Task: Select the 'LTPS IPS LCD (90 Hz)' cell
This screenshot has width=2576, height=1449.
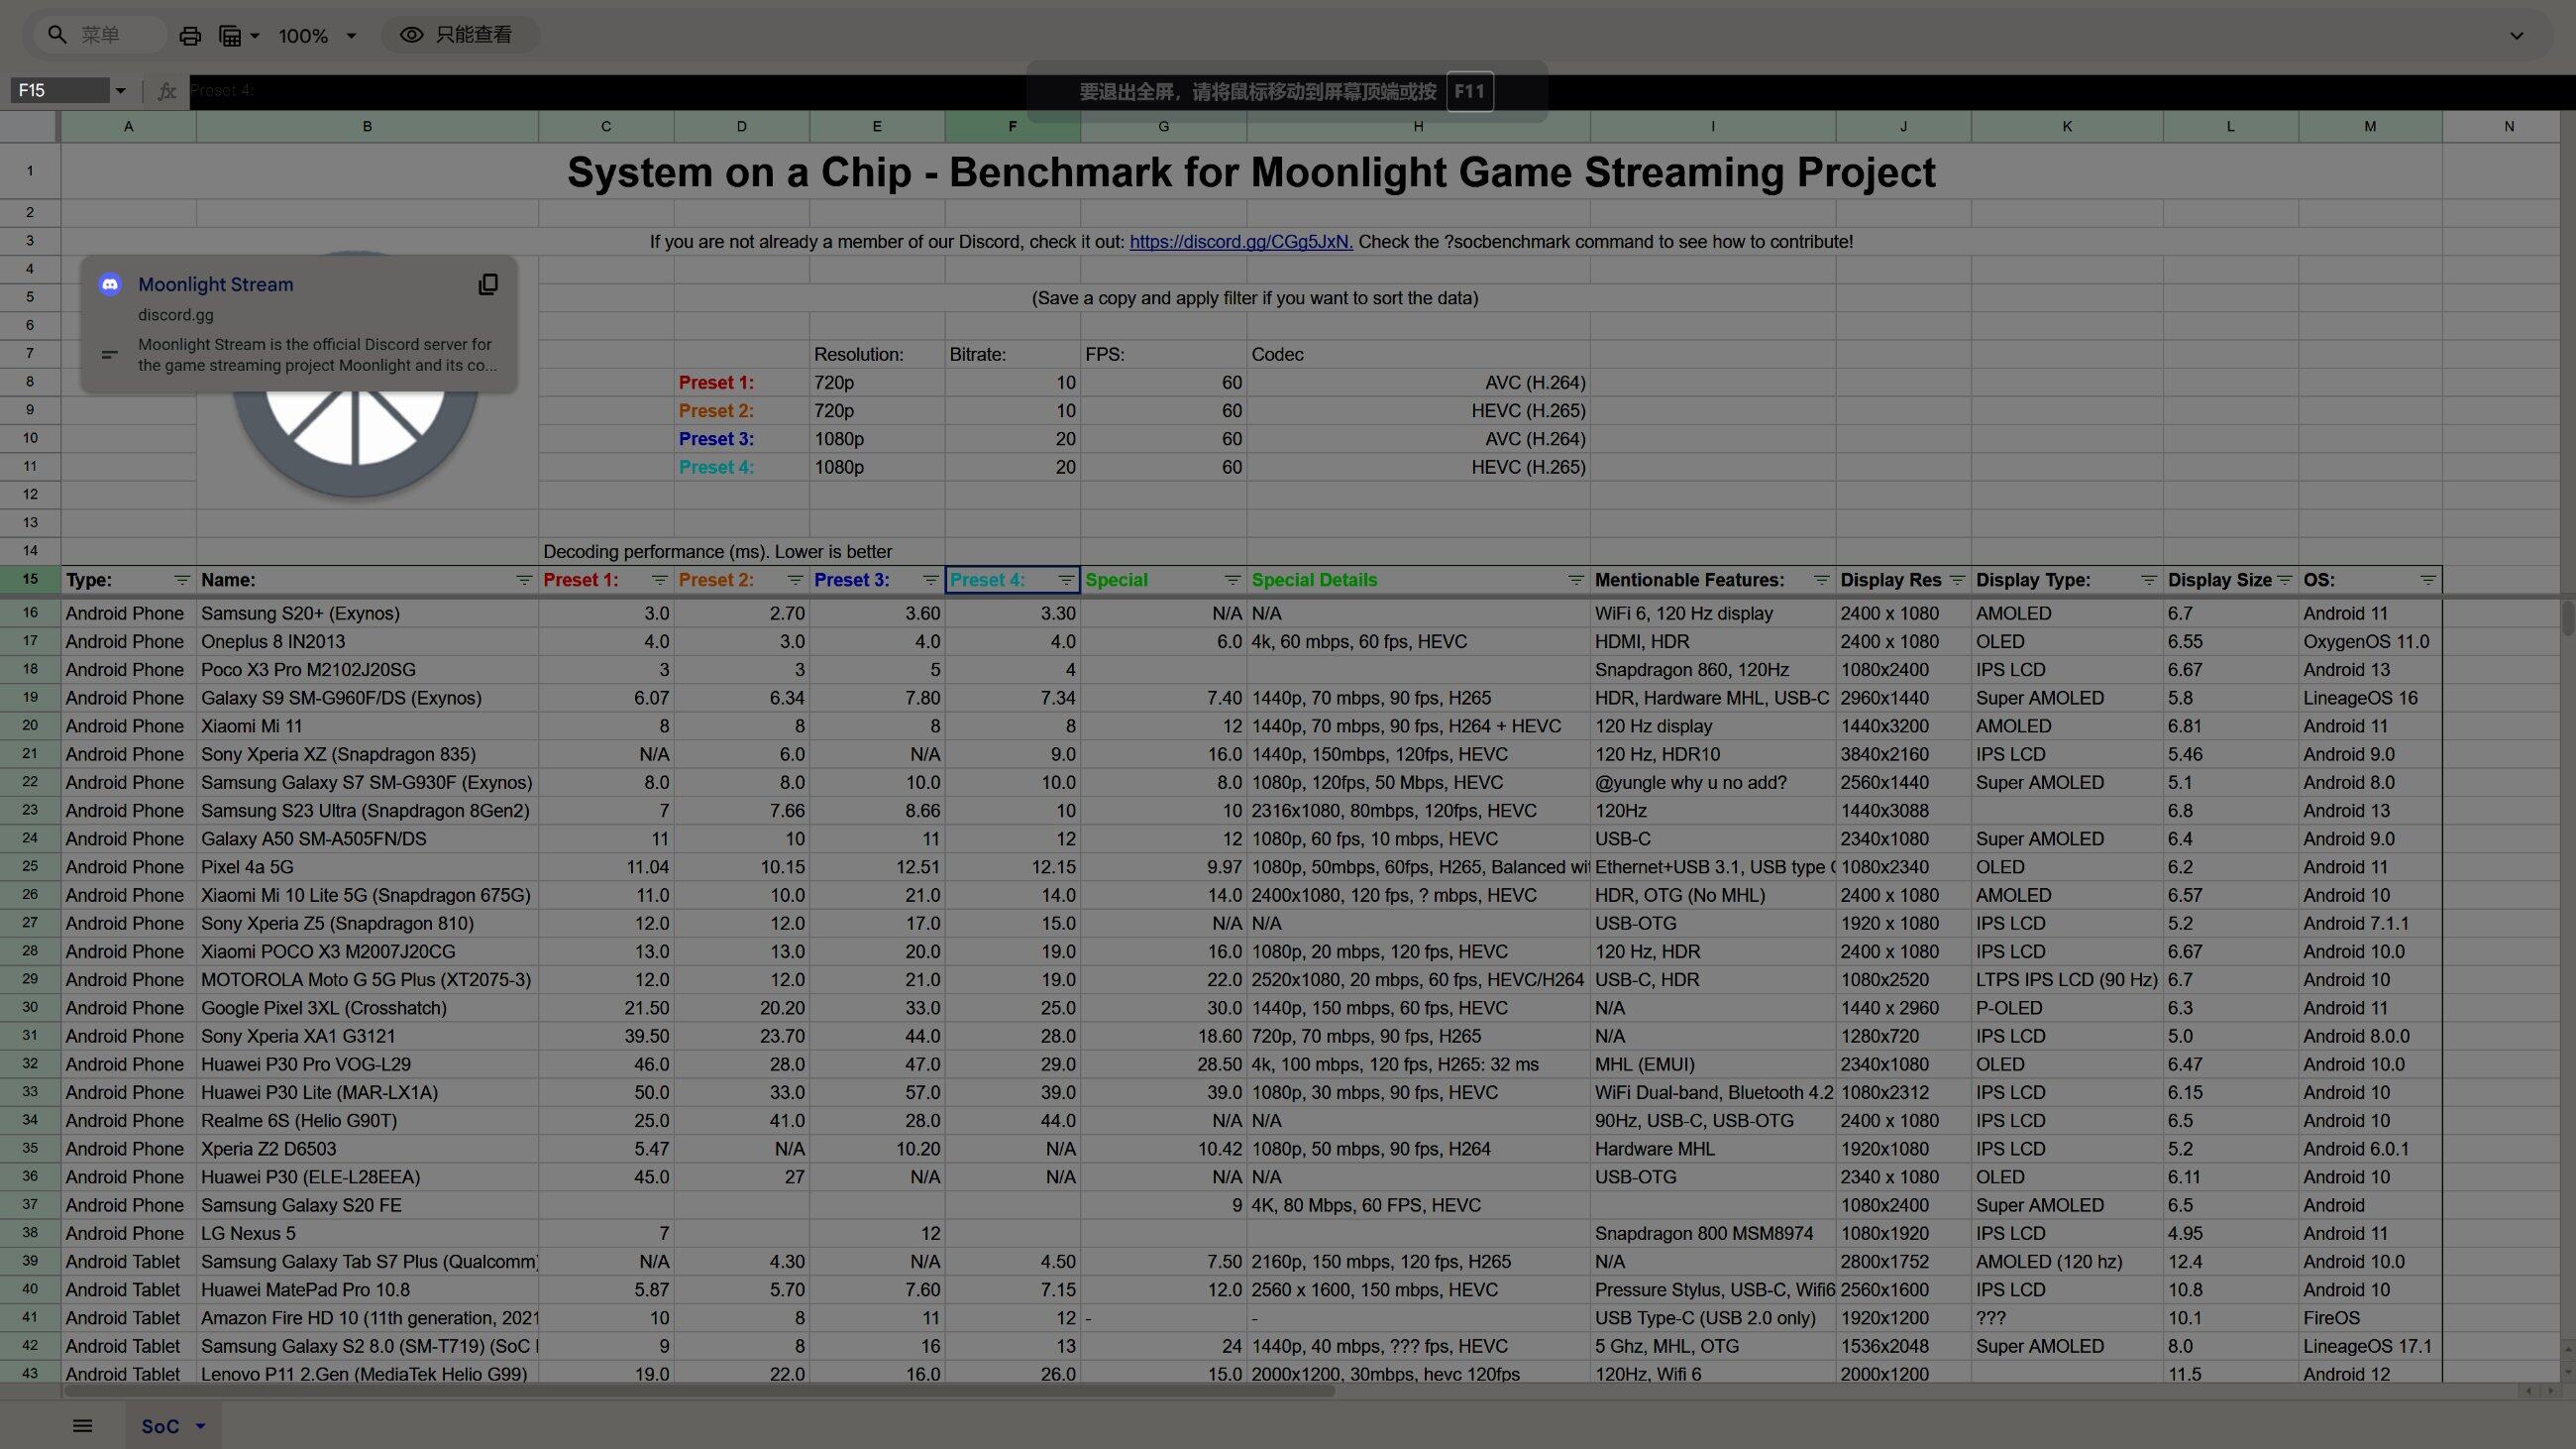Action: tap(2067, 980)
